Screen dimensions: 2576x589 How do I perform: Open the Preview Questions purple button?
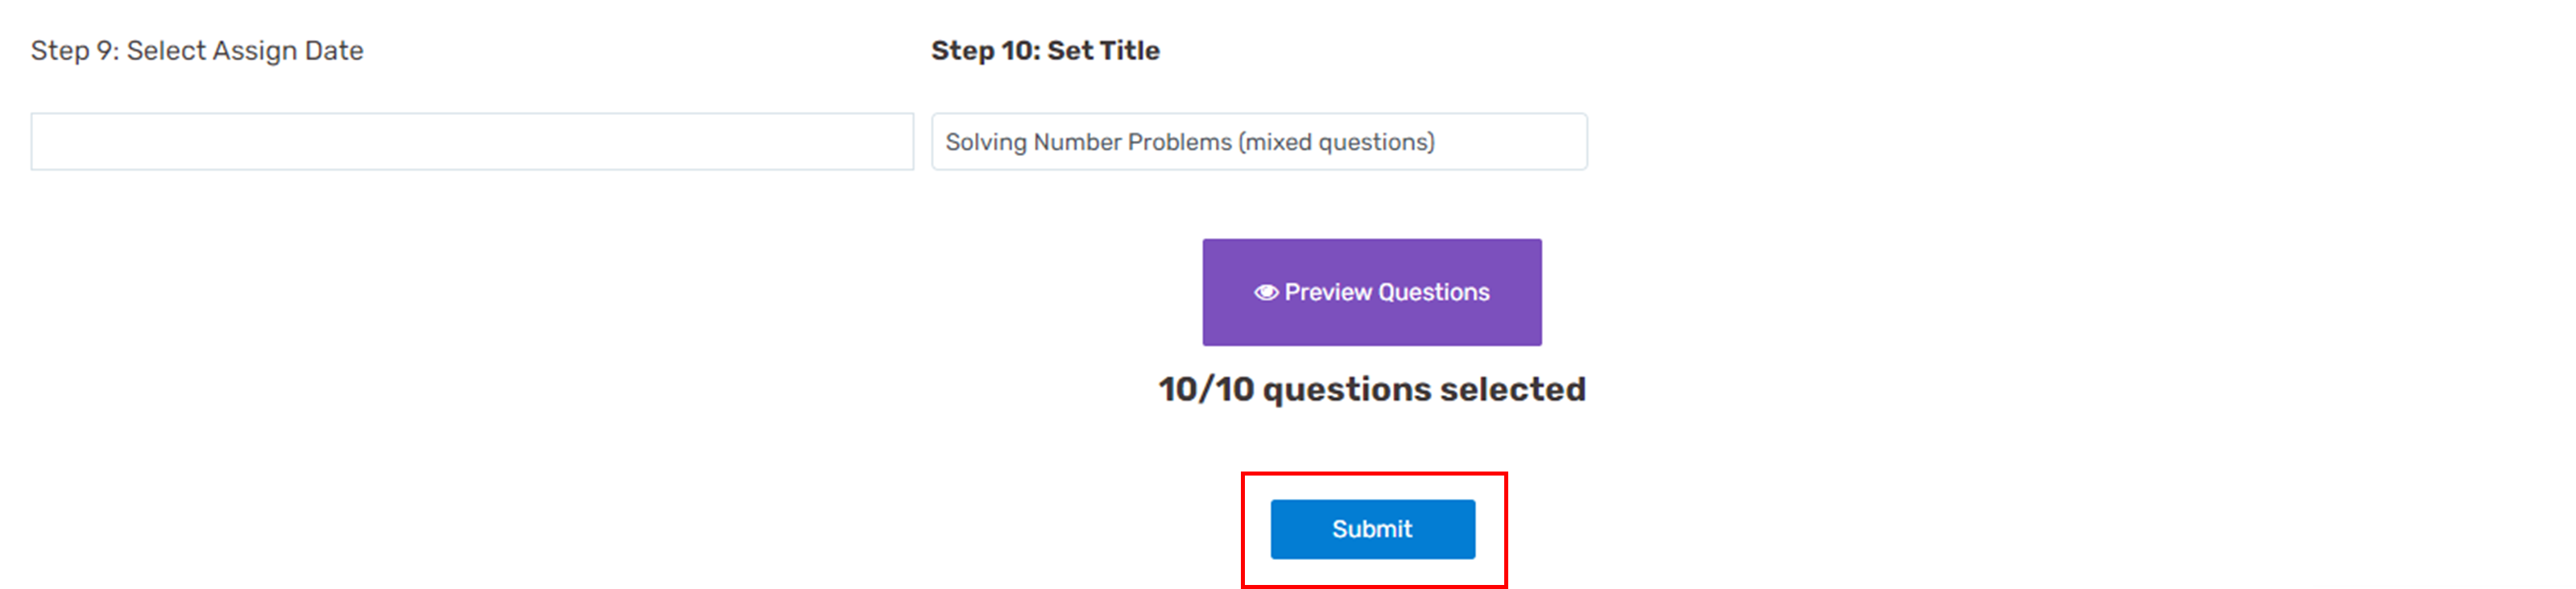(1372, 292)
